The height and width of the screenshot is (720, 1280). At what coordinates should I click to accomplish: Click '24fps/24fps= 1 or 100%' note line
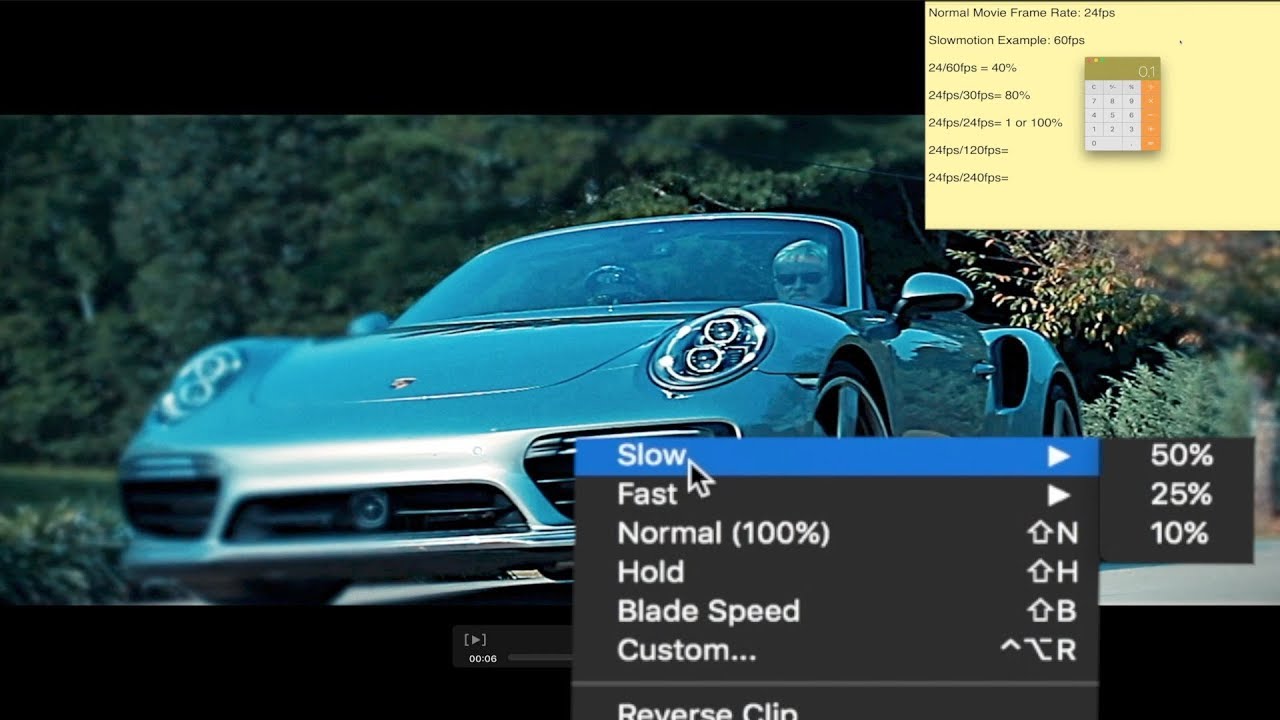pos(995,123)
